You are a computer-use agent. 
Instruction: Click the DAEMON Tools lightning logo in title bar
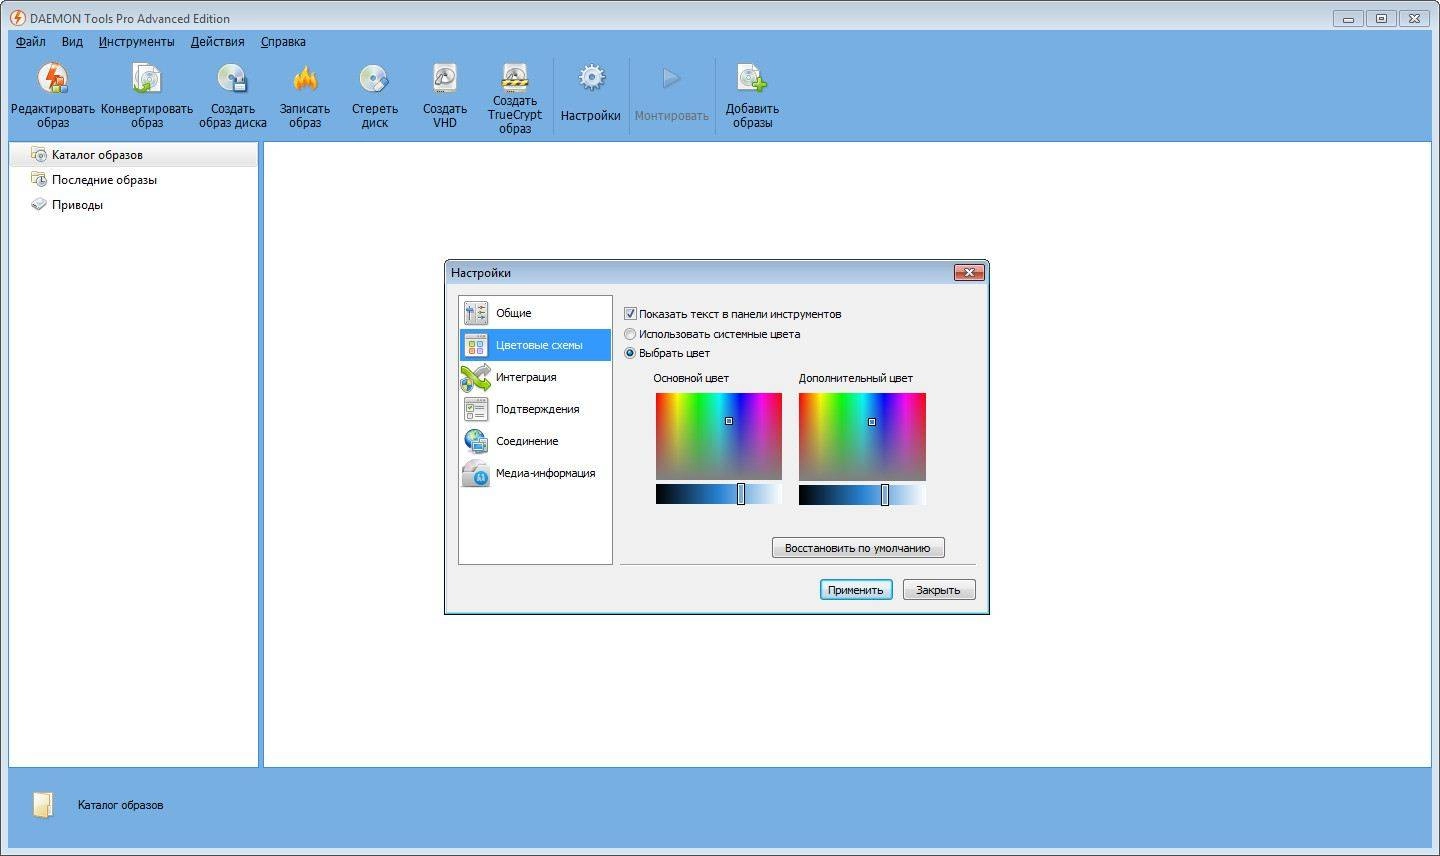click(x=17, y=18)
